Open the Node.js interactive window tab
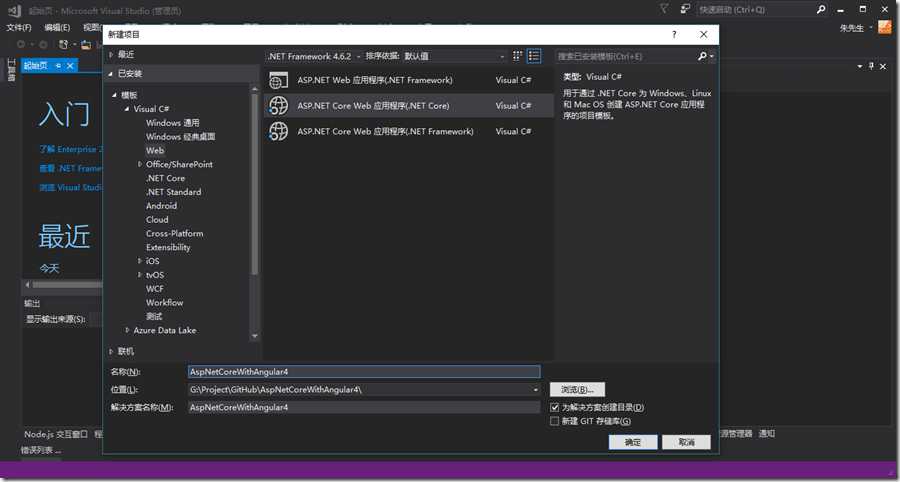Viewport: 900px width, 482px height. tap(56, 434)
